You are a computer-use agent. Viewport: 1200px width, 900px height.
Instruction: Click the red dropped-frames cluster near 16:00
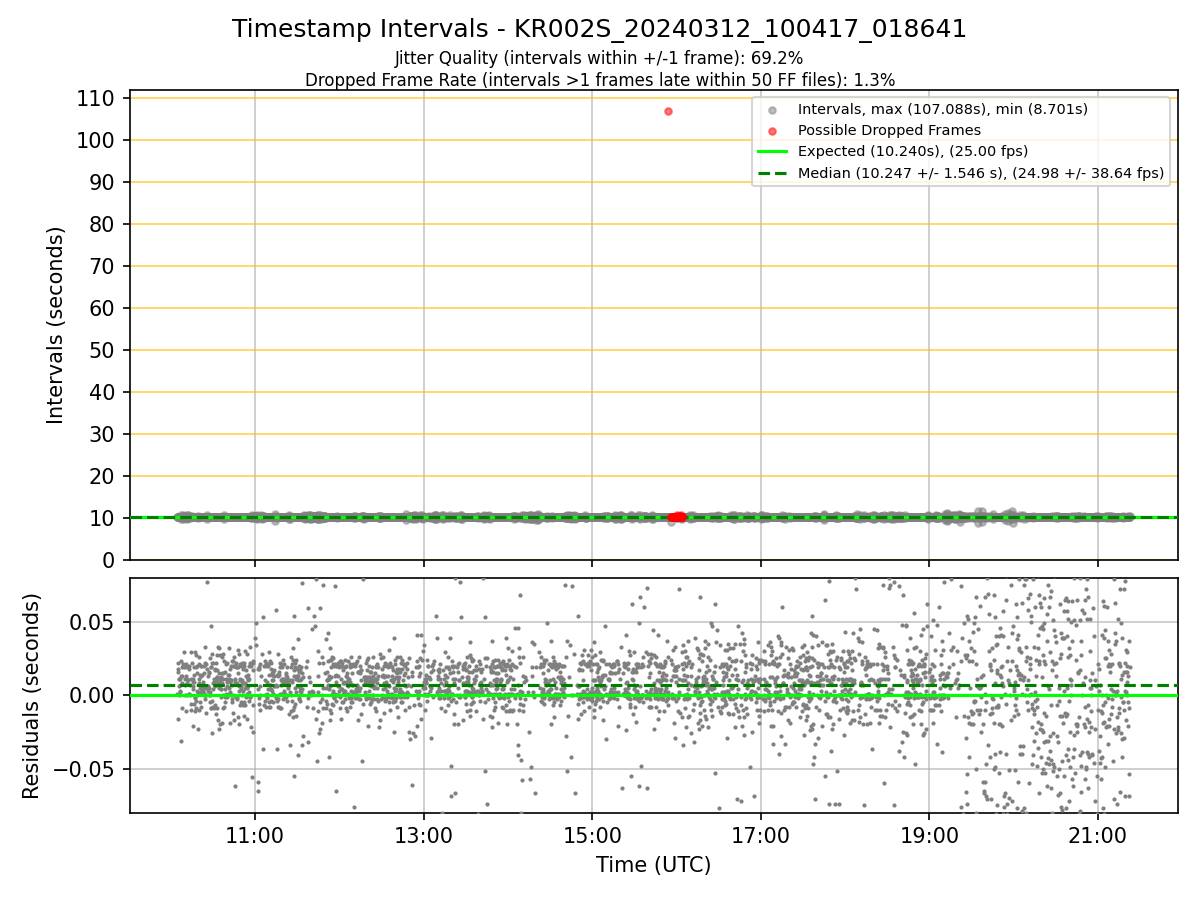point(678,517)
